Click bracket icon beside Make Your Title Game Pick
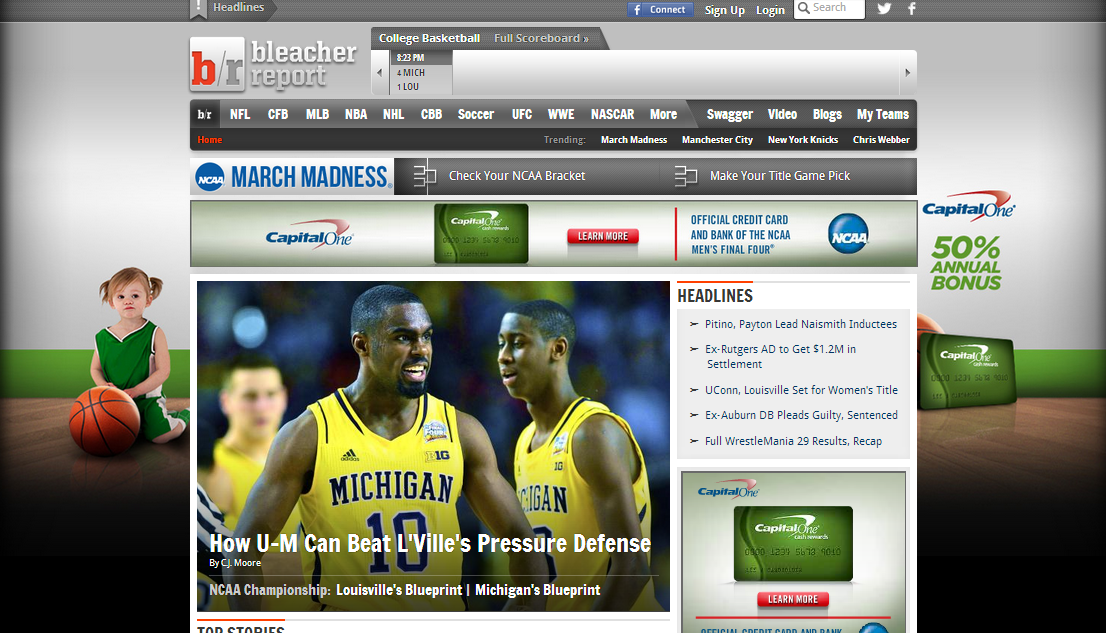The height and width of the screenshot is (633, 1106). (686, 176)
